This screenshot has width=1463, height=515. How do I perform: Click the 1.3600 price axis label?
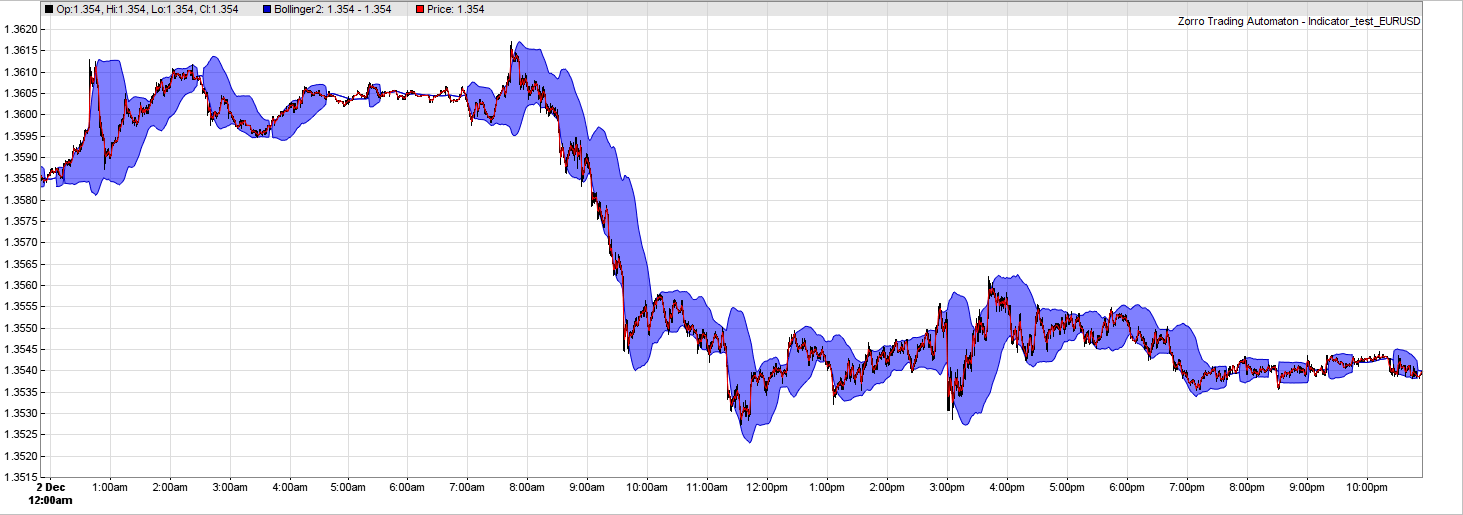click(22, 114)
